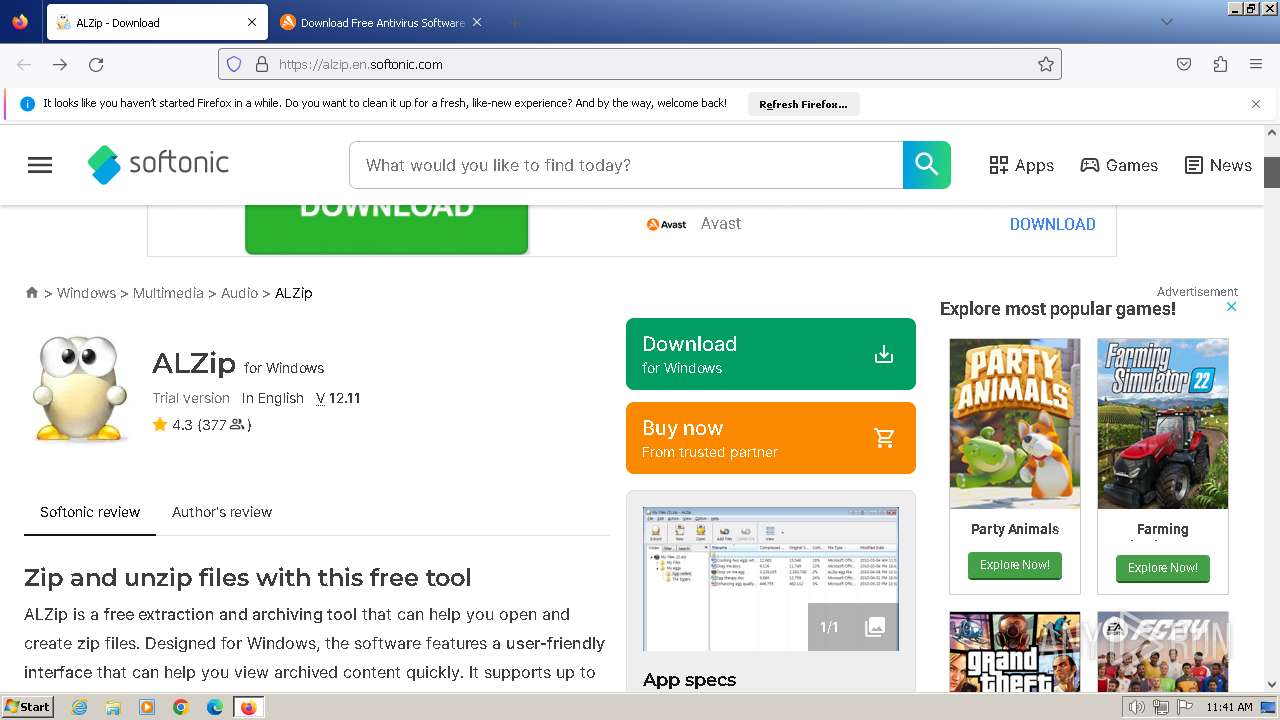The width and height of the screenshot is (1280, 720).
Task: Open a new tab with the plus button
Action: pyautogui.click(x=514, y=22)
